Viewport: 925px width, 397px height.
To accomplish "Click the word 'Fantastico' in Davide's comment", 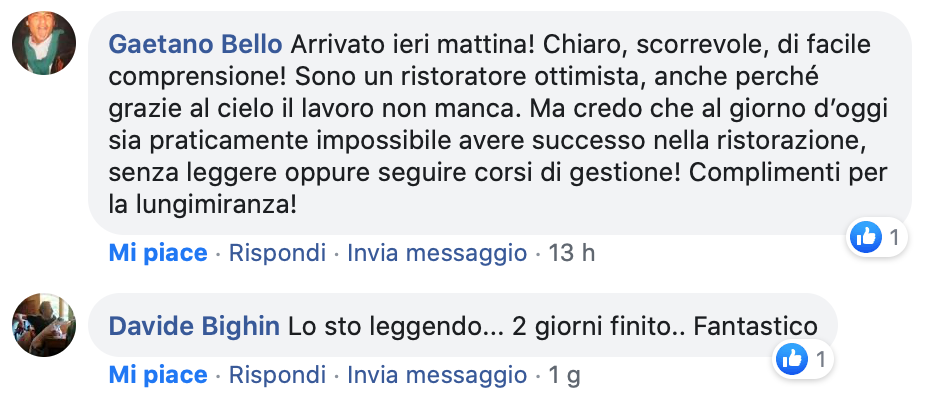I will 755,326.
